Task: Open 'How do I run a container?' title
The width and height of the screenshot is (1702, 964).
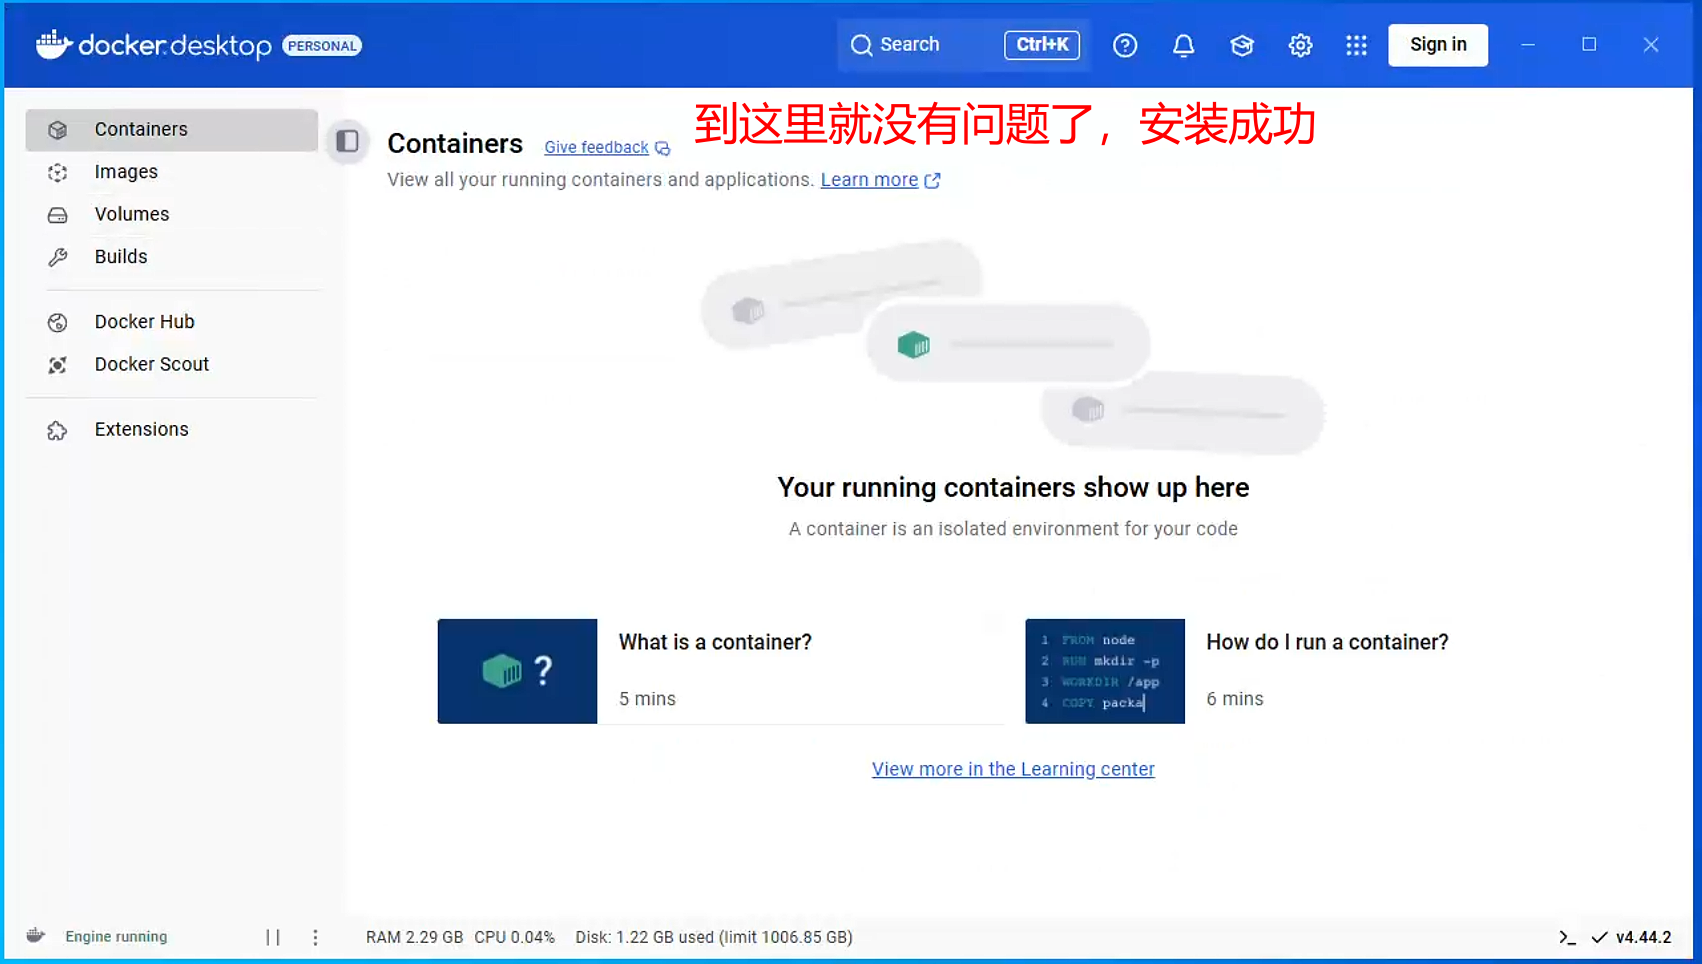Action: (1327, 642)
